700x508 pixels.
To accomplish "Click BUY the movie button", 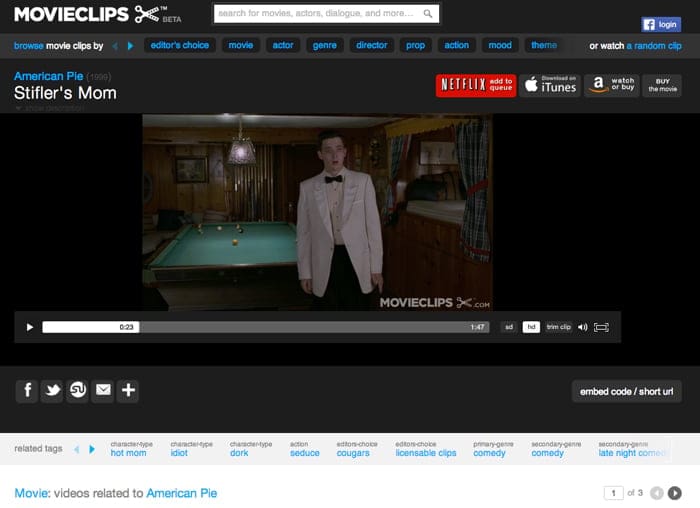I will tap(662, 85).
